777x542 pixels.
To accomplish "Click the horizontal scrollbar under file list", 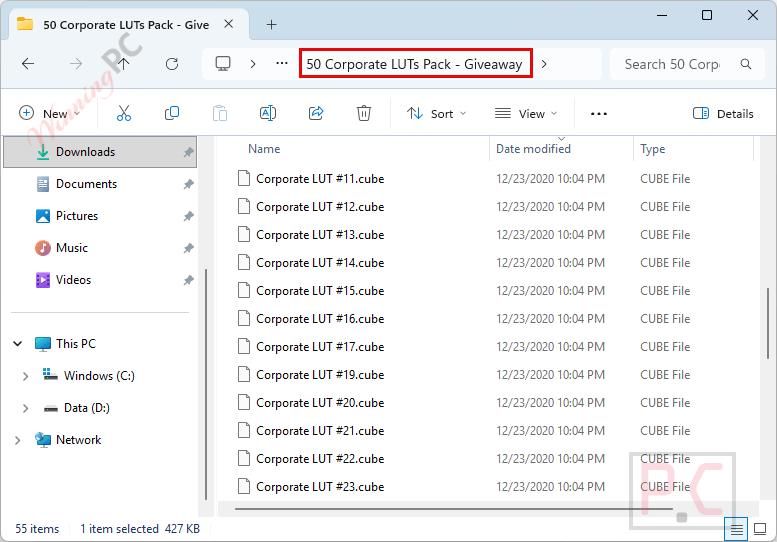I will pyautogui.click(x=453, y=509).
